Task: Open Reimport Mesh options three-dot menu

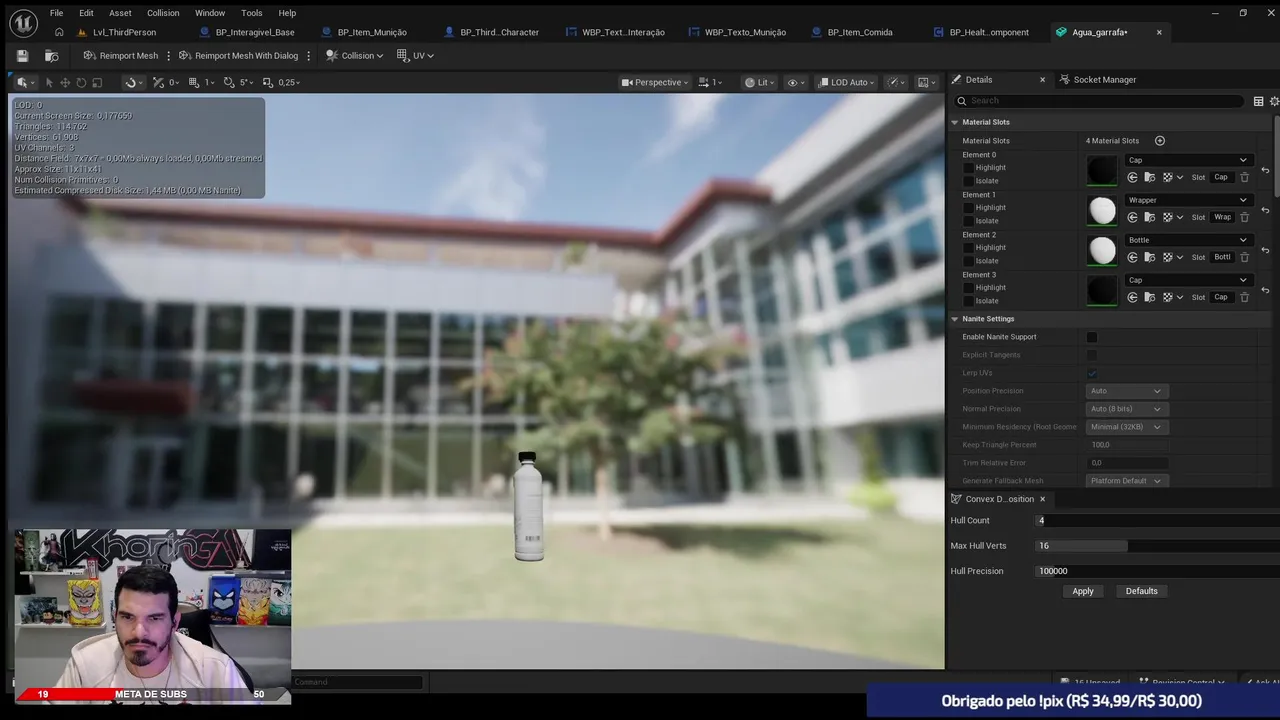Action: pyautogui.click(x=168, y=56)
